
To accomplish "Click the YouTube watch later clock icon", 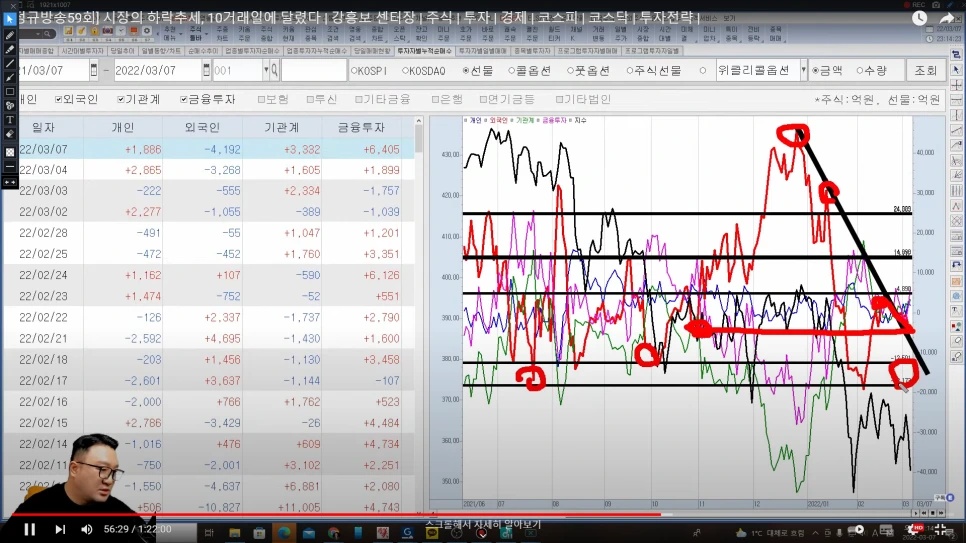I will 919,18.
